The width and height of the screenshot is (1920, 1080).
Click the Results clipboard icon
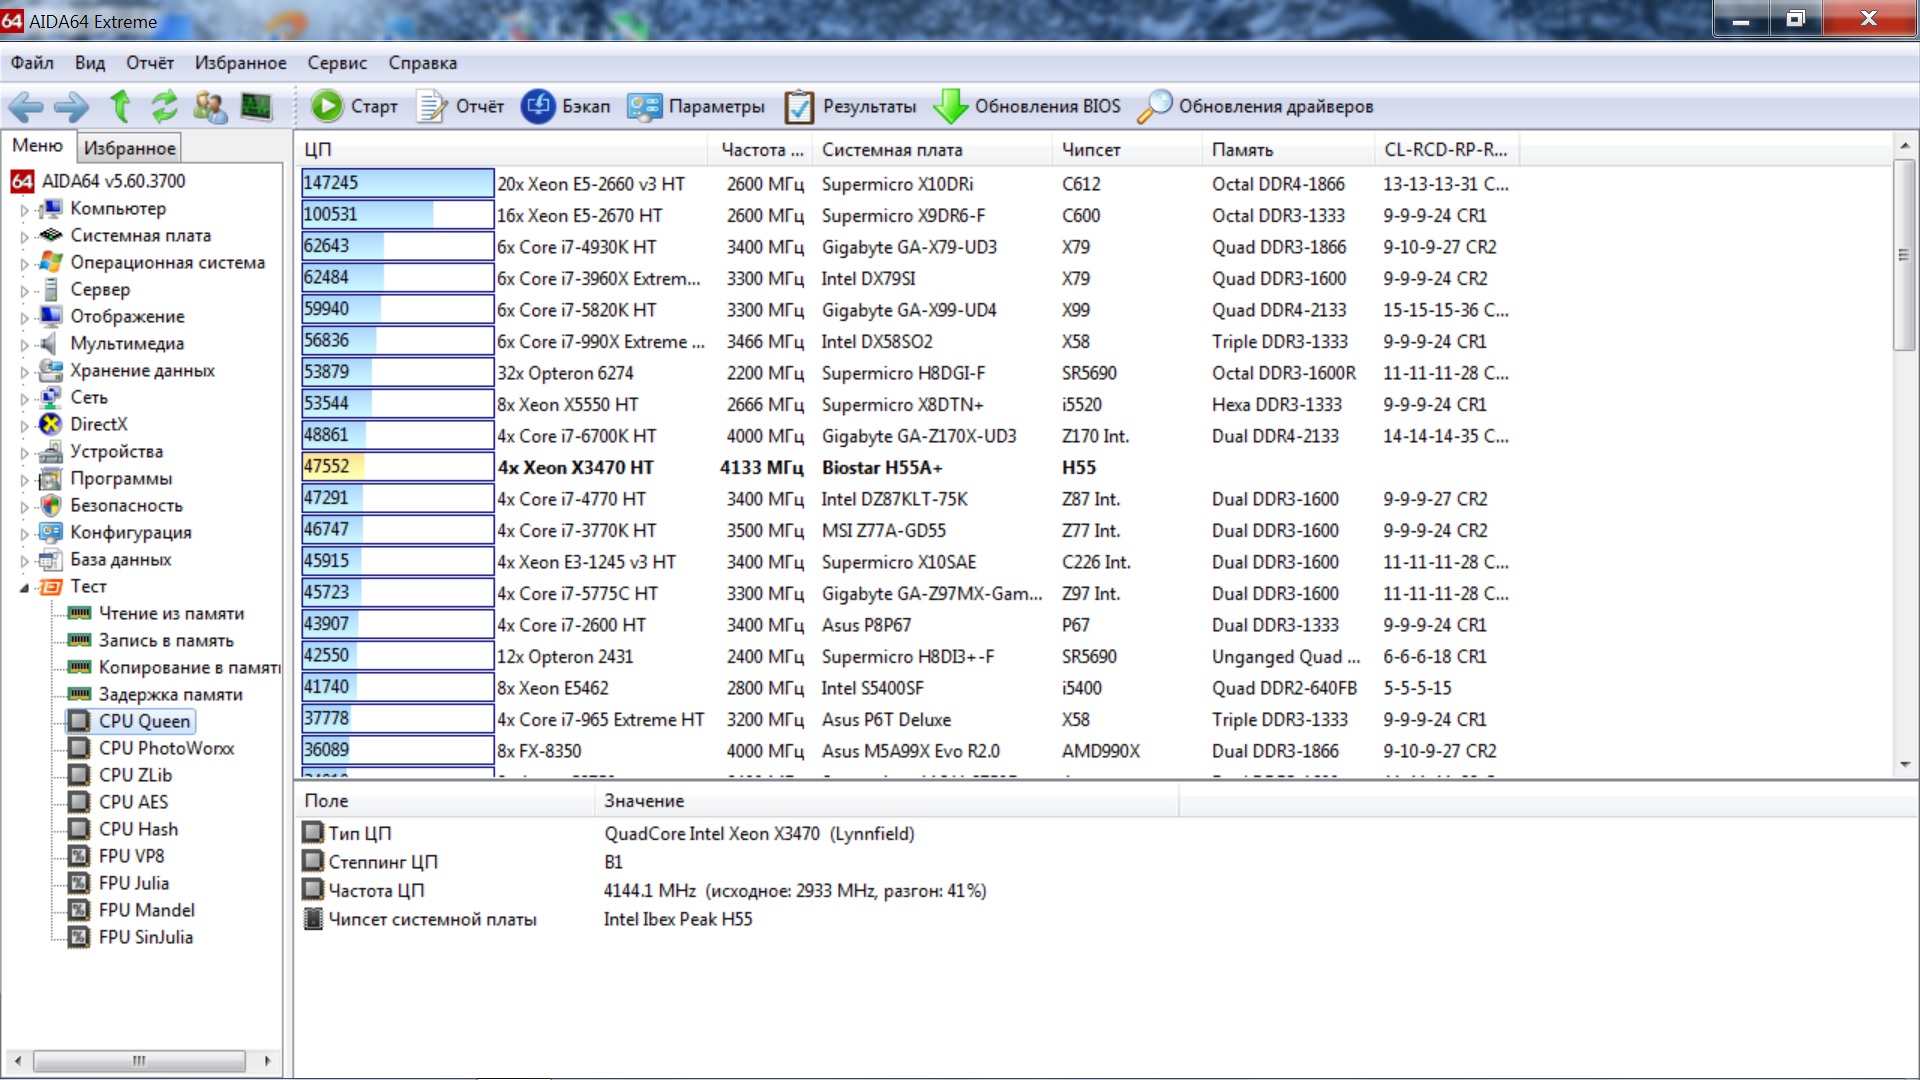[799, 106]
